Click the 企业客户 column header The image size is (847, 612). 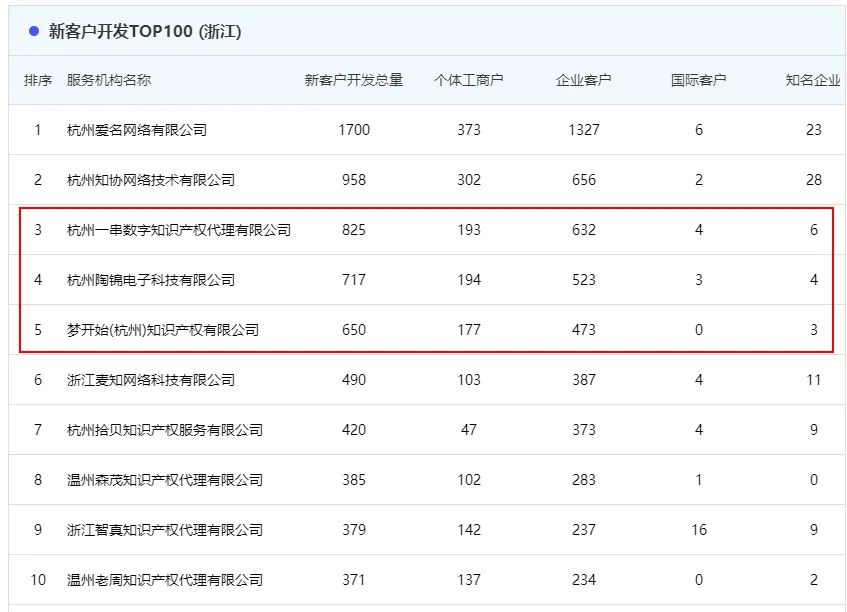(583, 80)
